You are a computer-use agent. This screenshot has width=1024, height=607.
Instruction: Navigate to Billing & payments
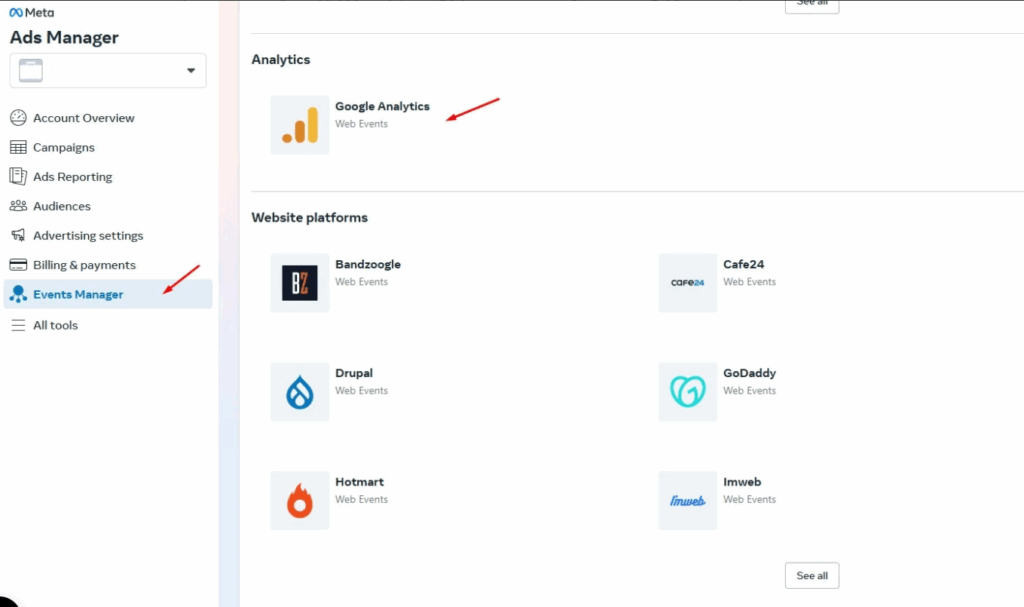(84, 265)
